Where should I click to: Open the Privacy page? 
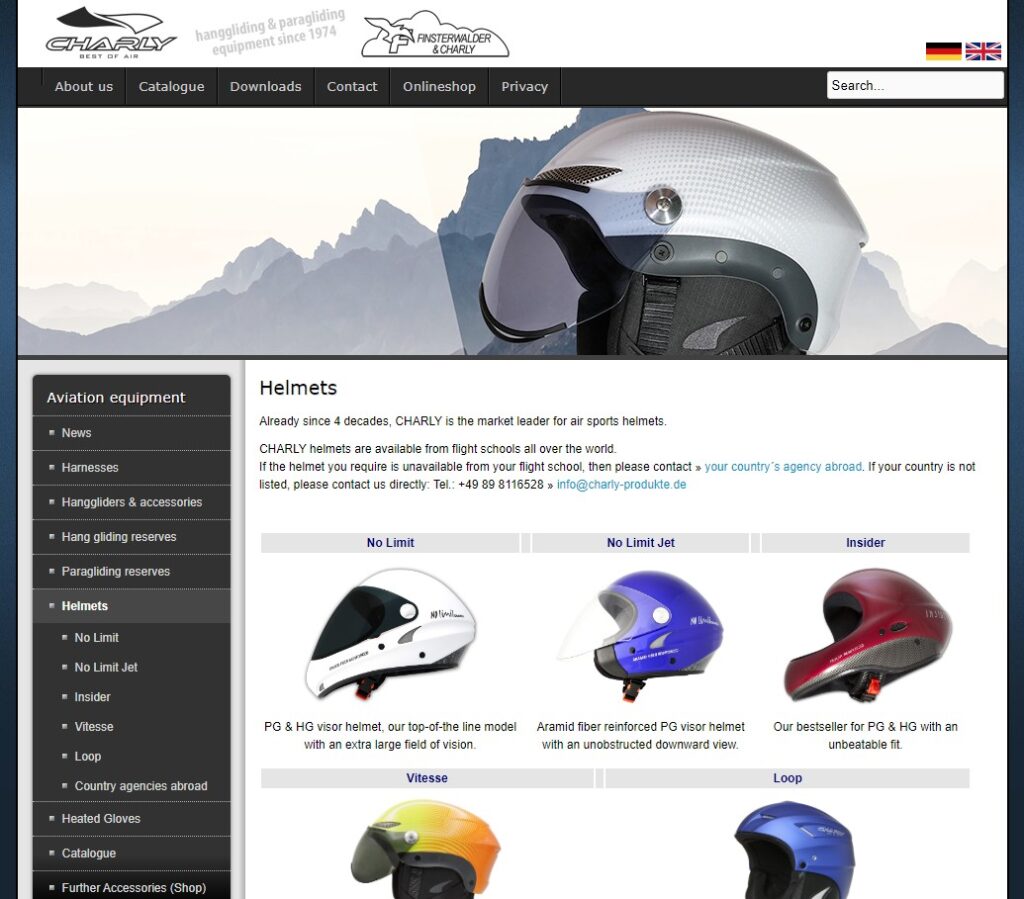coord(524,86)
